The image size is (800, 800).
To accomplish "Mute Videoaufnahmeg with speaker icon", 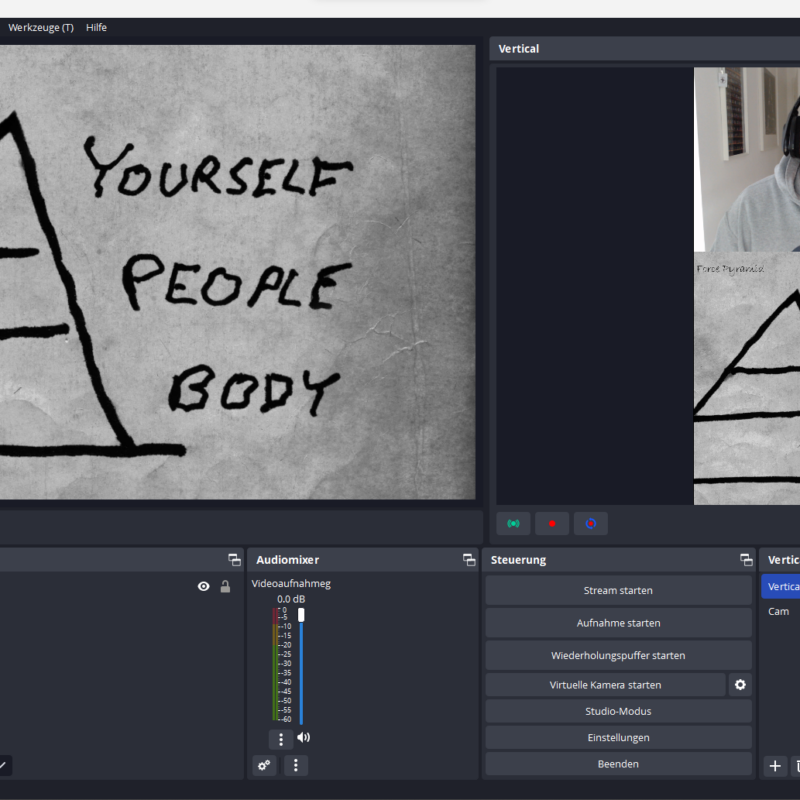I will pyautogui.click(x=303, y=738).
